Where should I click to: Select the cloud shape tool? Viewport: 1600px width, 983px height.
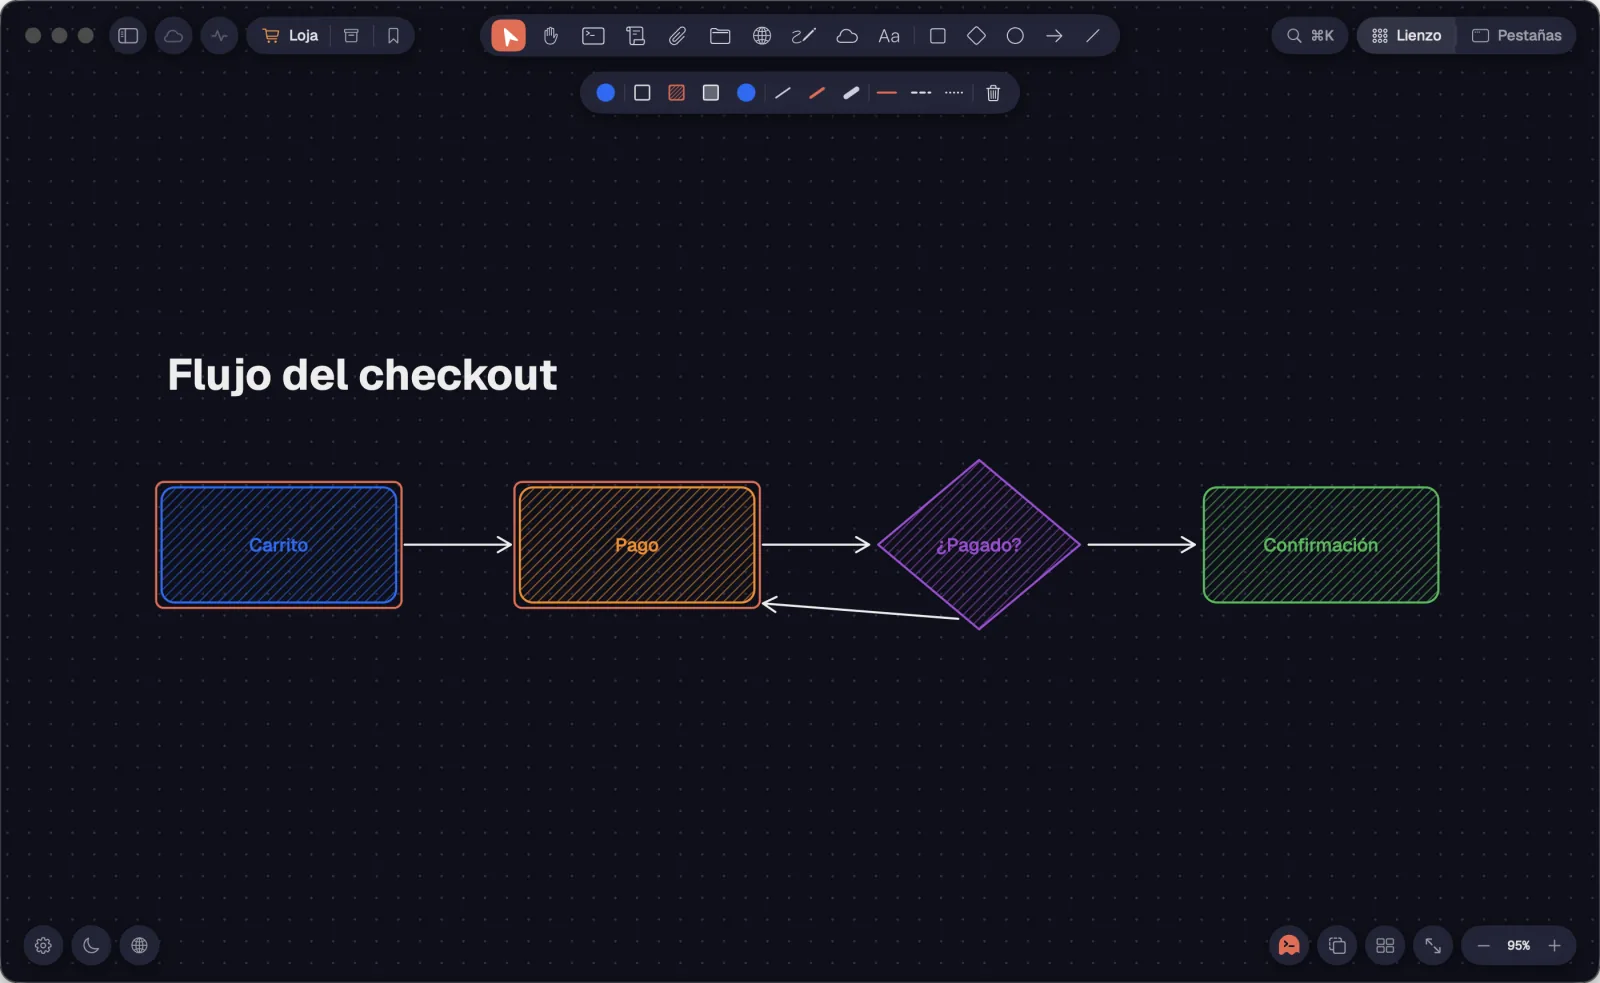tap(847, 36)
